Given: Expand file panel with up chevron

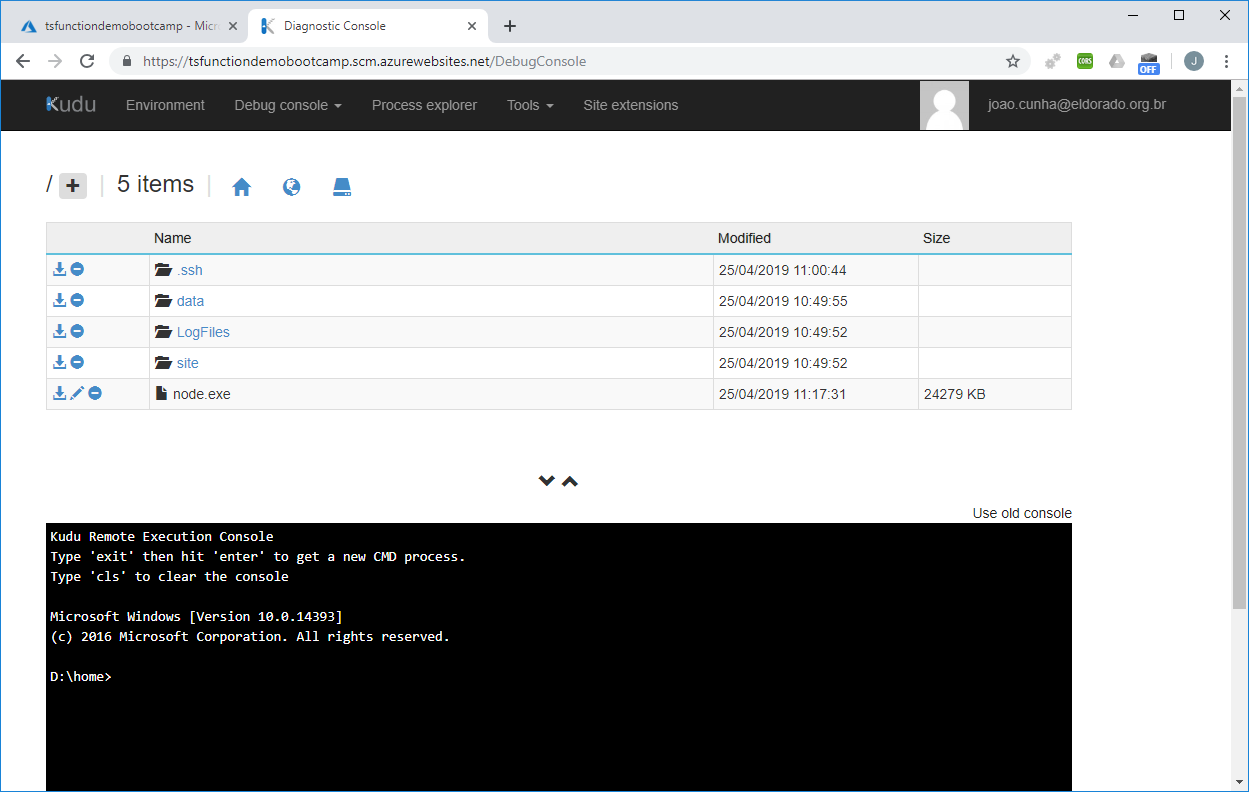Looking at the screenshot, I should 570,481.
